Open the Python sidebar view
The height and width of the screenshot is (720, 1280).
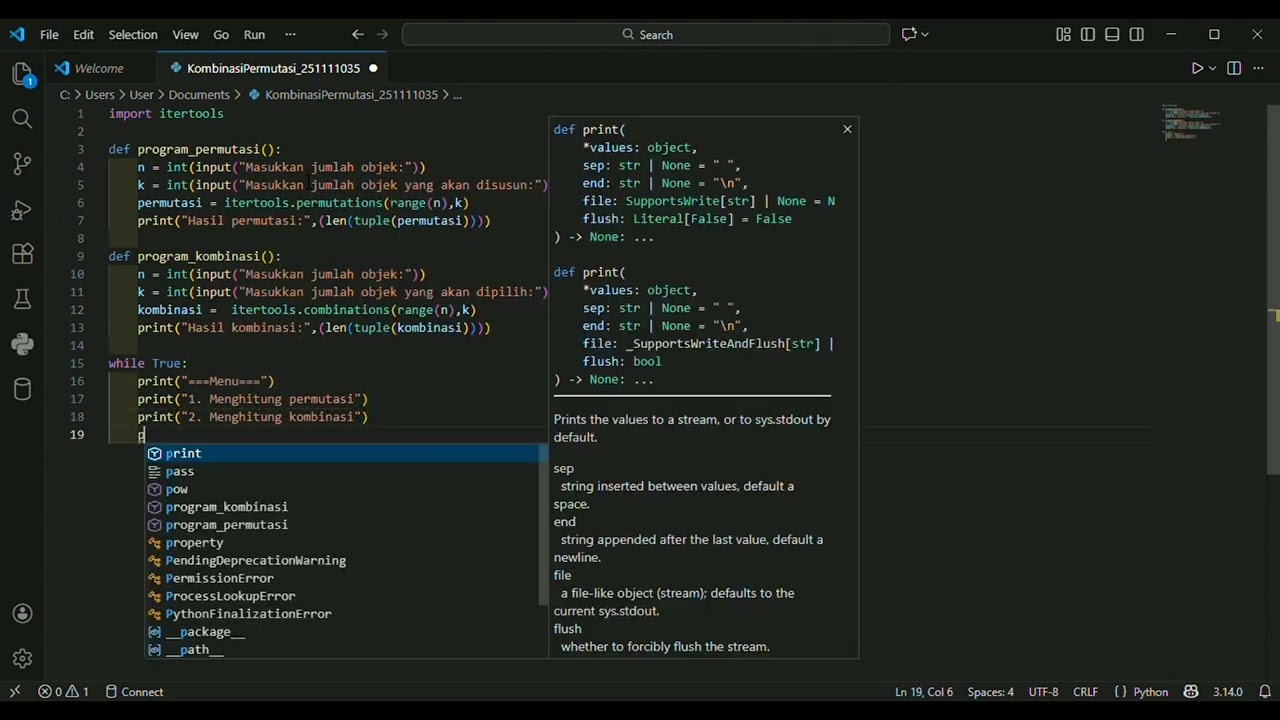click(22, 344)
